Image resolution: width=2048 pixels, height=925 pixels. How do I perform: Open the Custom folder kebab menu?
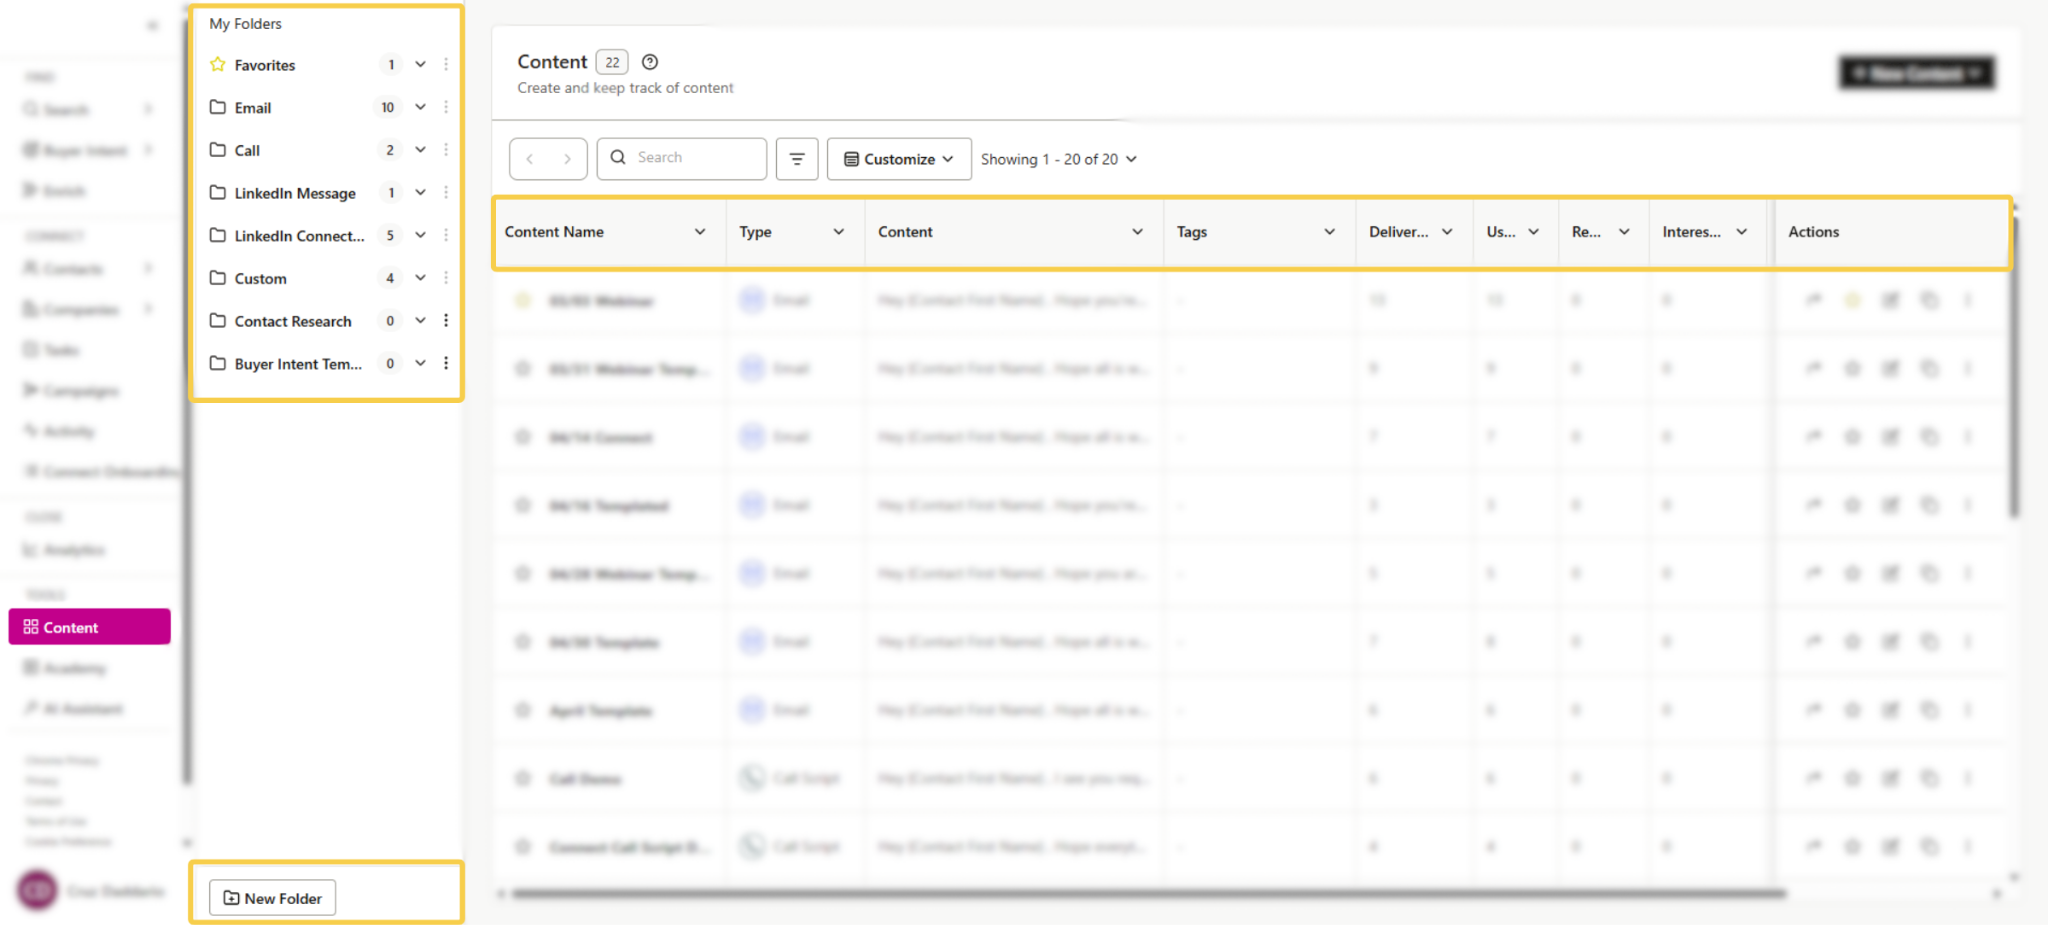pos(446,278)
